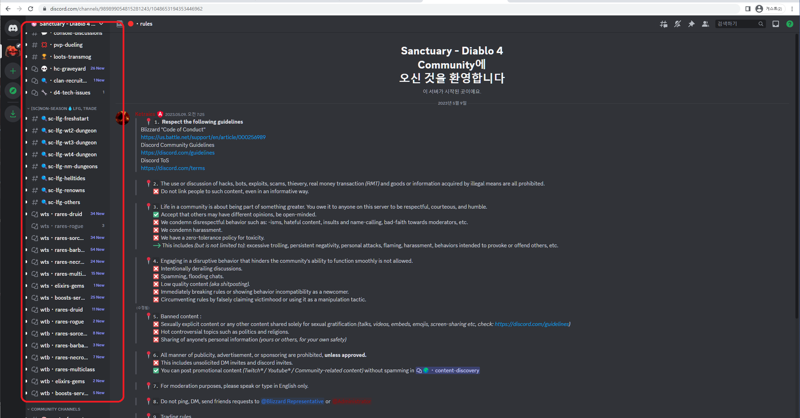800x418 pixels.
Task: Open the green Help question mark icon
Action: pyautogui.click(x=789, y=24)
